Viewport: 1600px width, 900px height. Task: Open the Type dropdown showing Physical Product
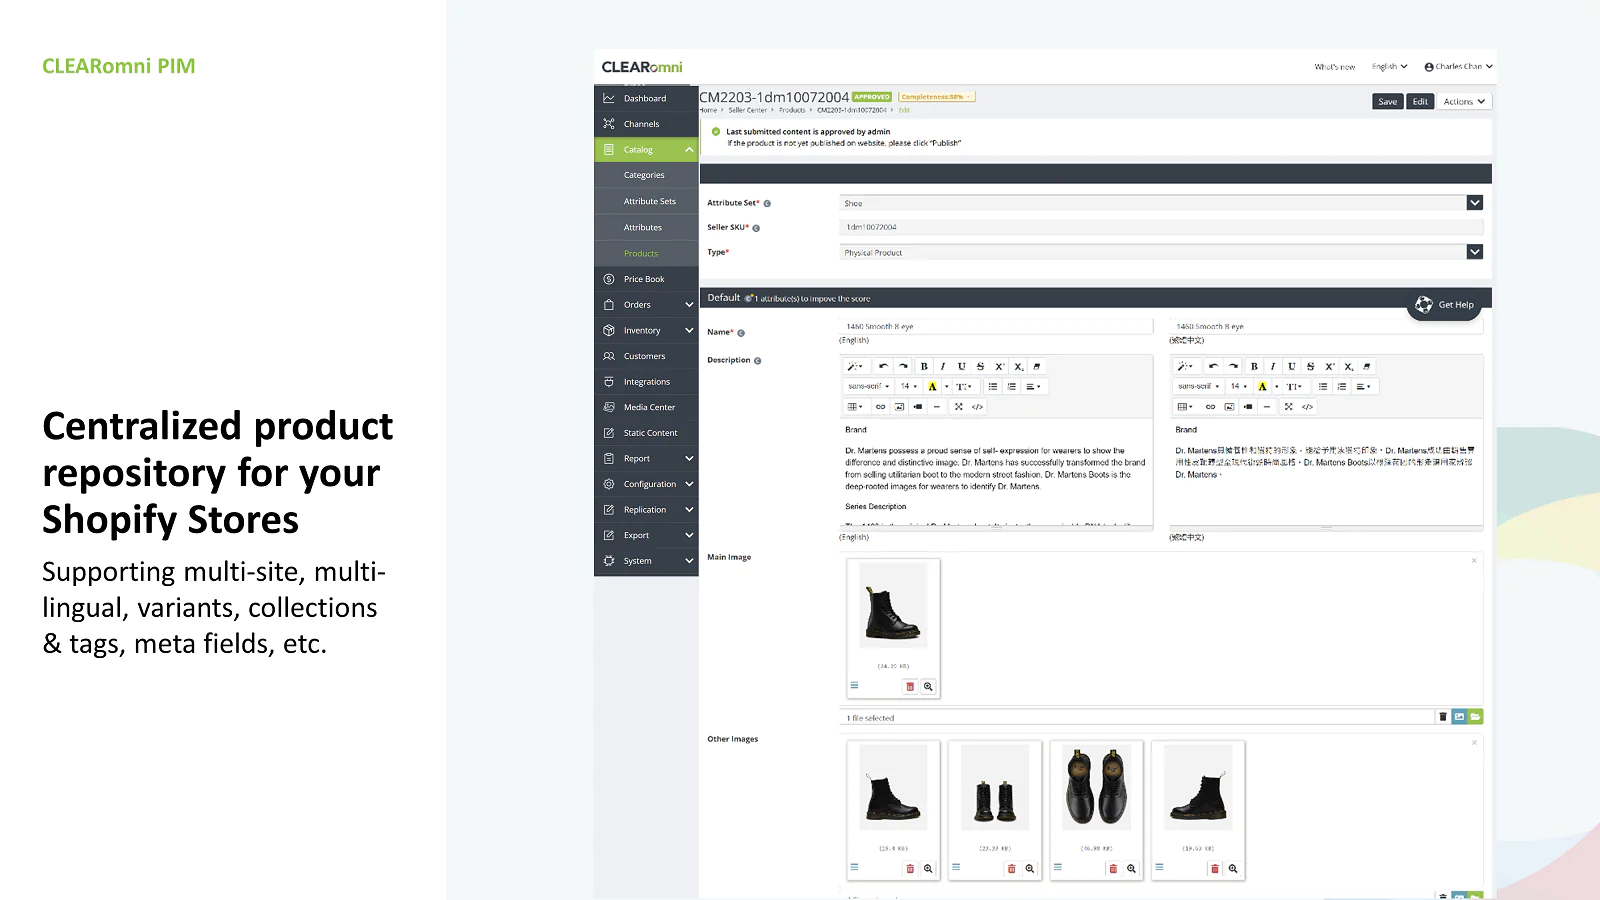click(1161, 252)
